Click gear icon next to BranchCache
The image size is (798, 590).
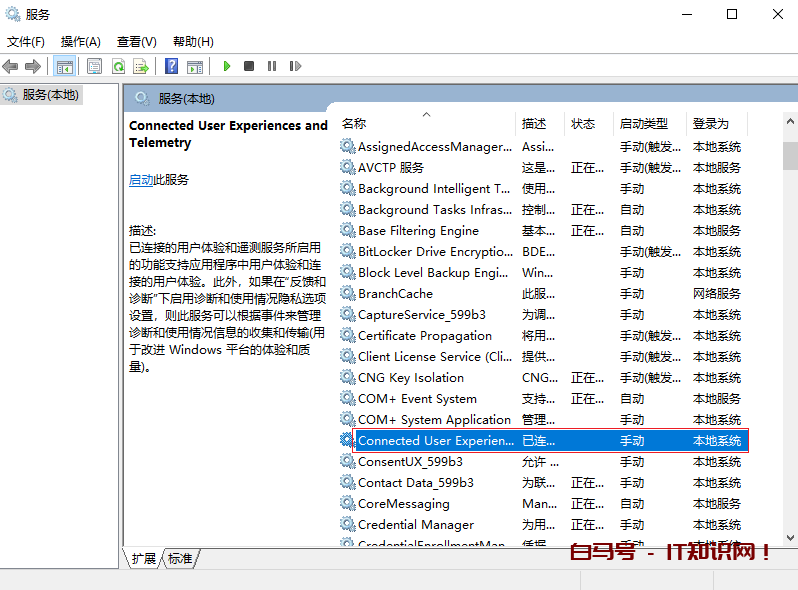pyautogui.click(x=348, y=293)
